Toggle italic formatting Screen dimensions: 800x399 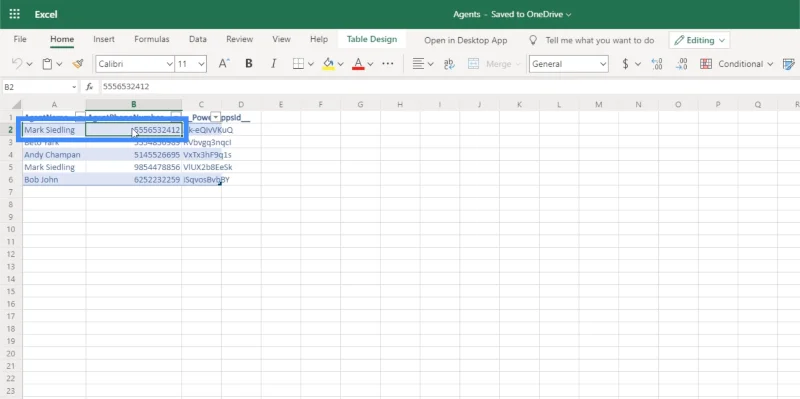[x=273, y=64]
